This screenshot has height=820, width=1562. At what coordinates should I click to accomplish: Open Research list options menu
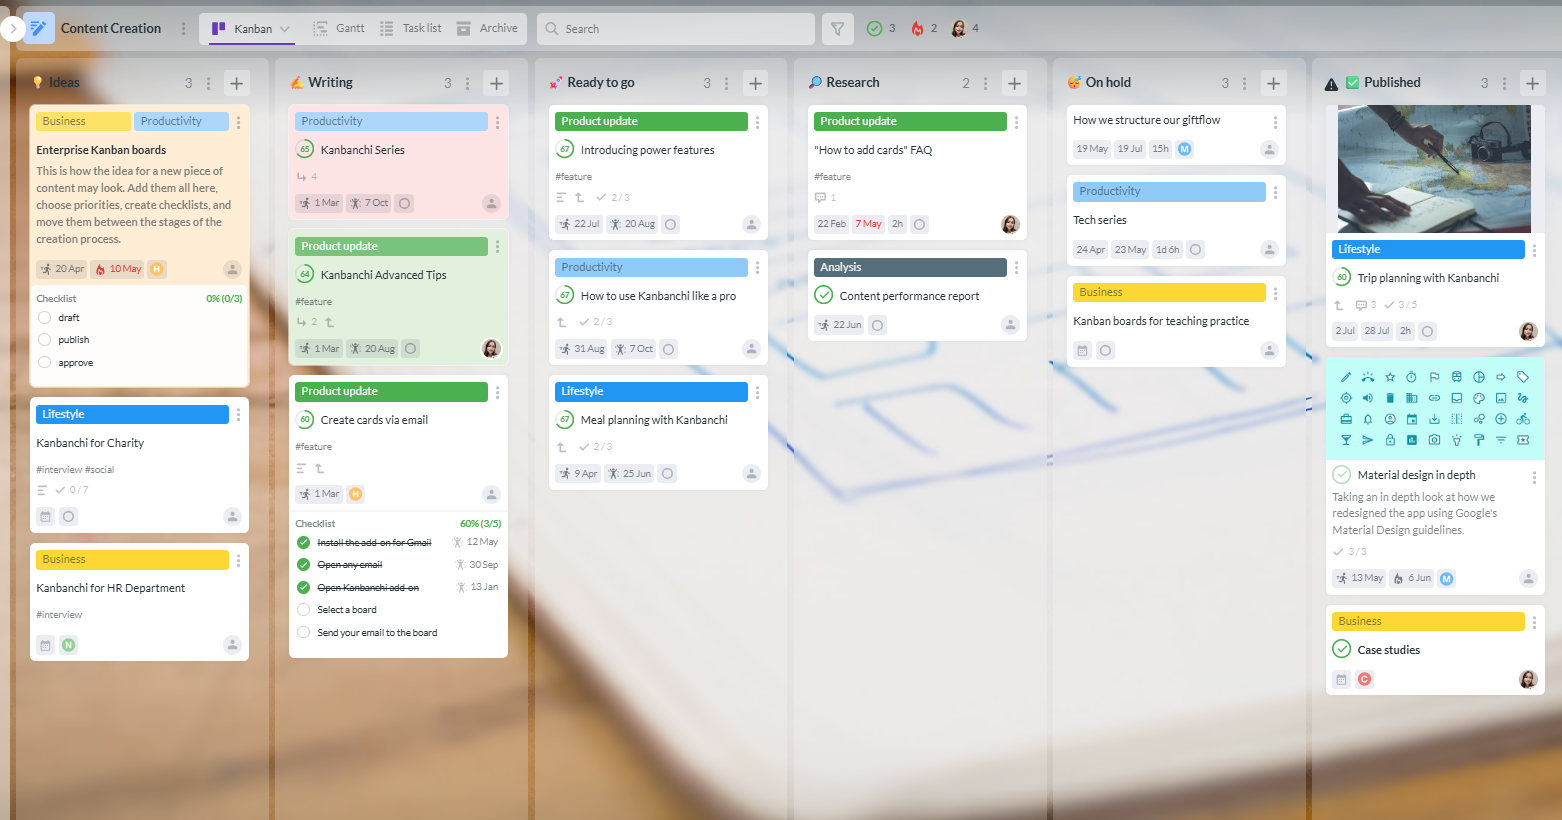[985, 83]
